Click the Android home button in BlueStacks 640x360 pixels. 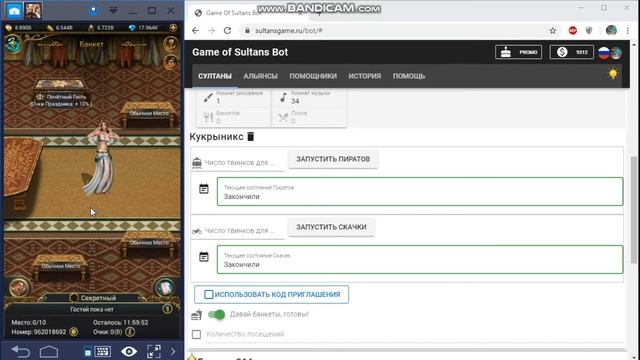pos(49,351)
